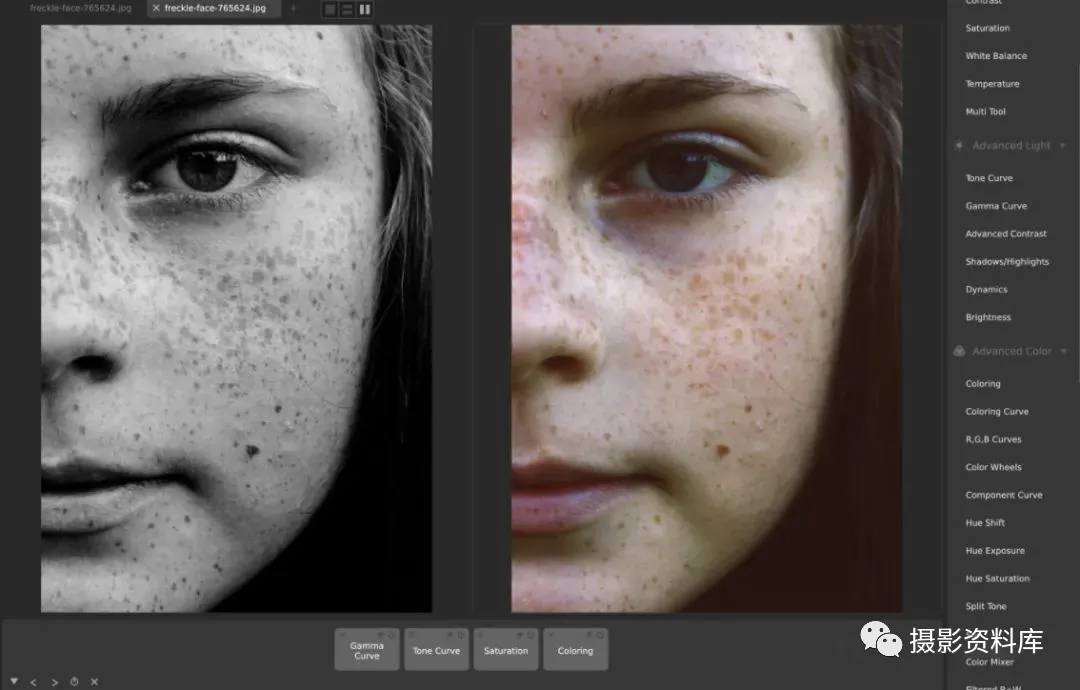Viewport: 1080px width, 690px height.
Task: Go to previous history step arrow
Action: click(x=33, y=682)
